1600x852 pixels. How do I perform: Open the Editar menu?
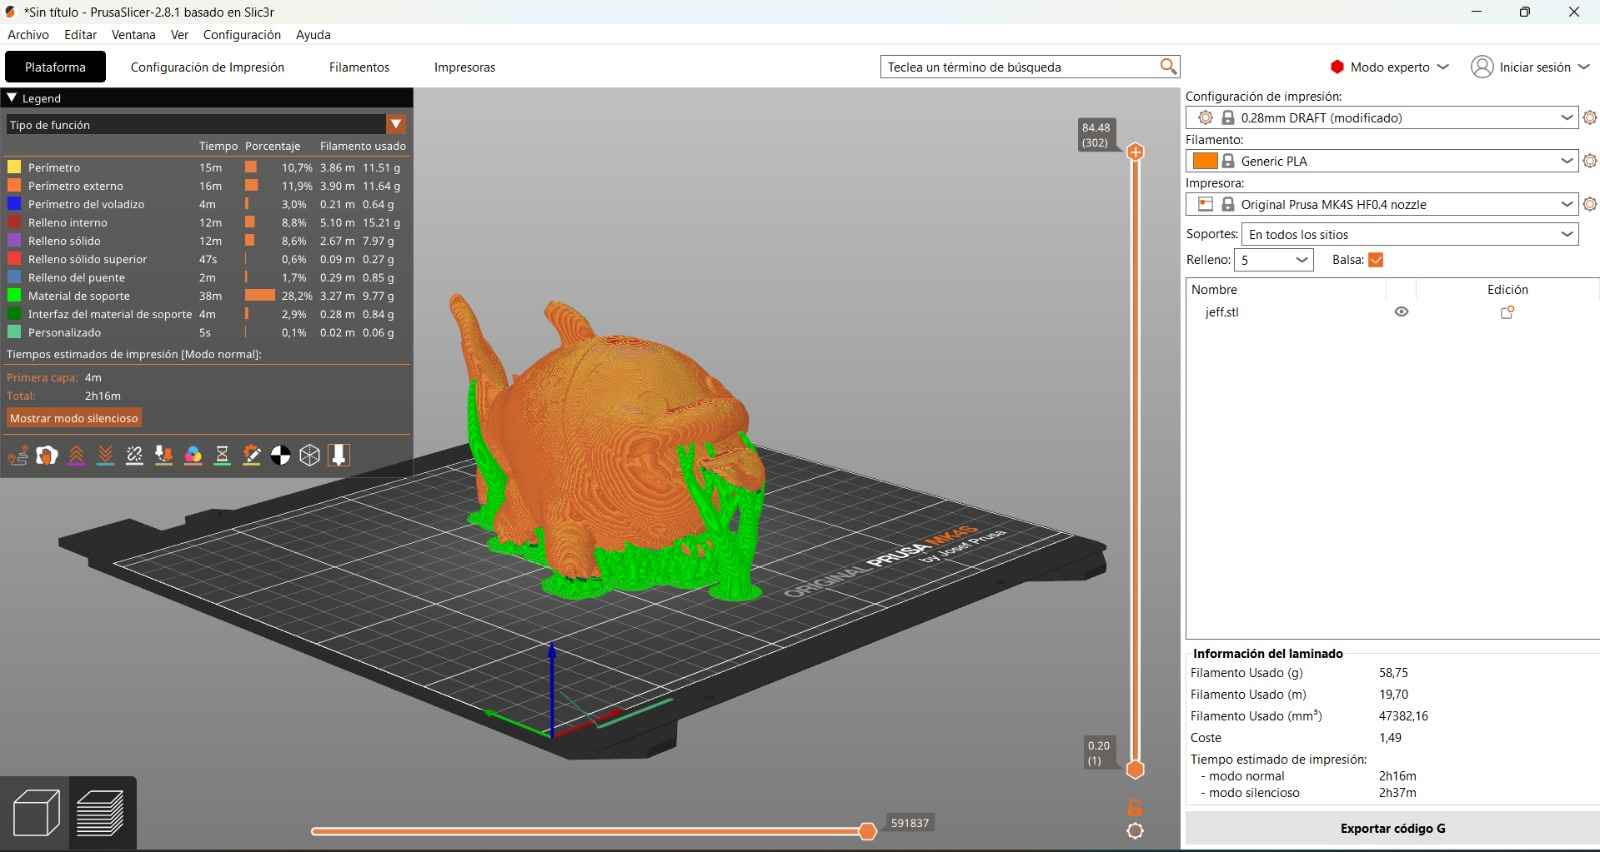point(81,34)
